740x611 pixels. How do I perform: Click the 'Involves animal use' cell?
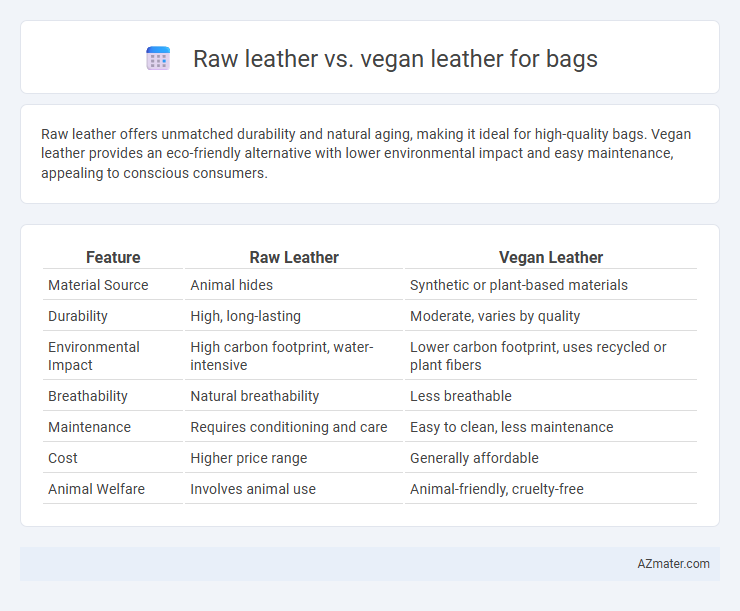click(x=253, y=489)
